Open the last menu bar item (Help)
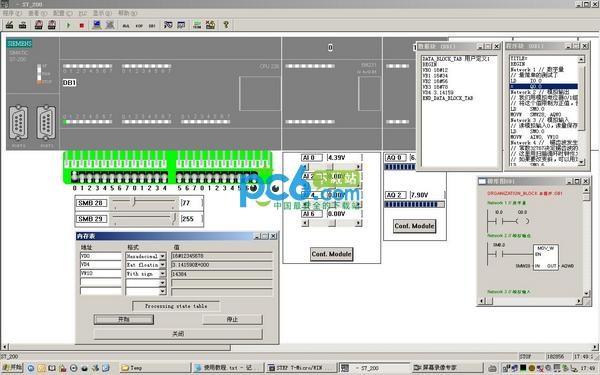 click(127, 13)
